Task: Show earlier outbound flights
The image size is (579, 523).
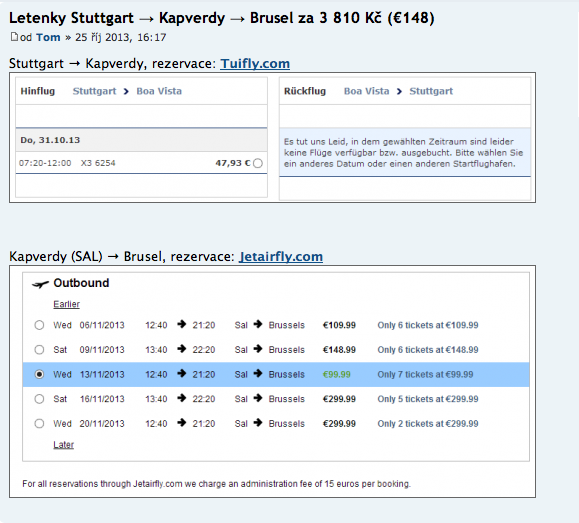Action: [x=66, y=304]
